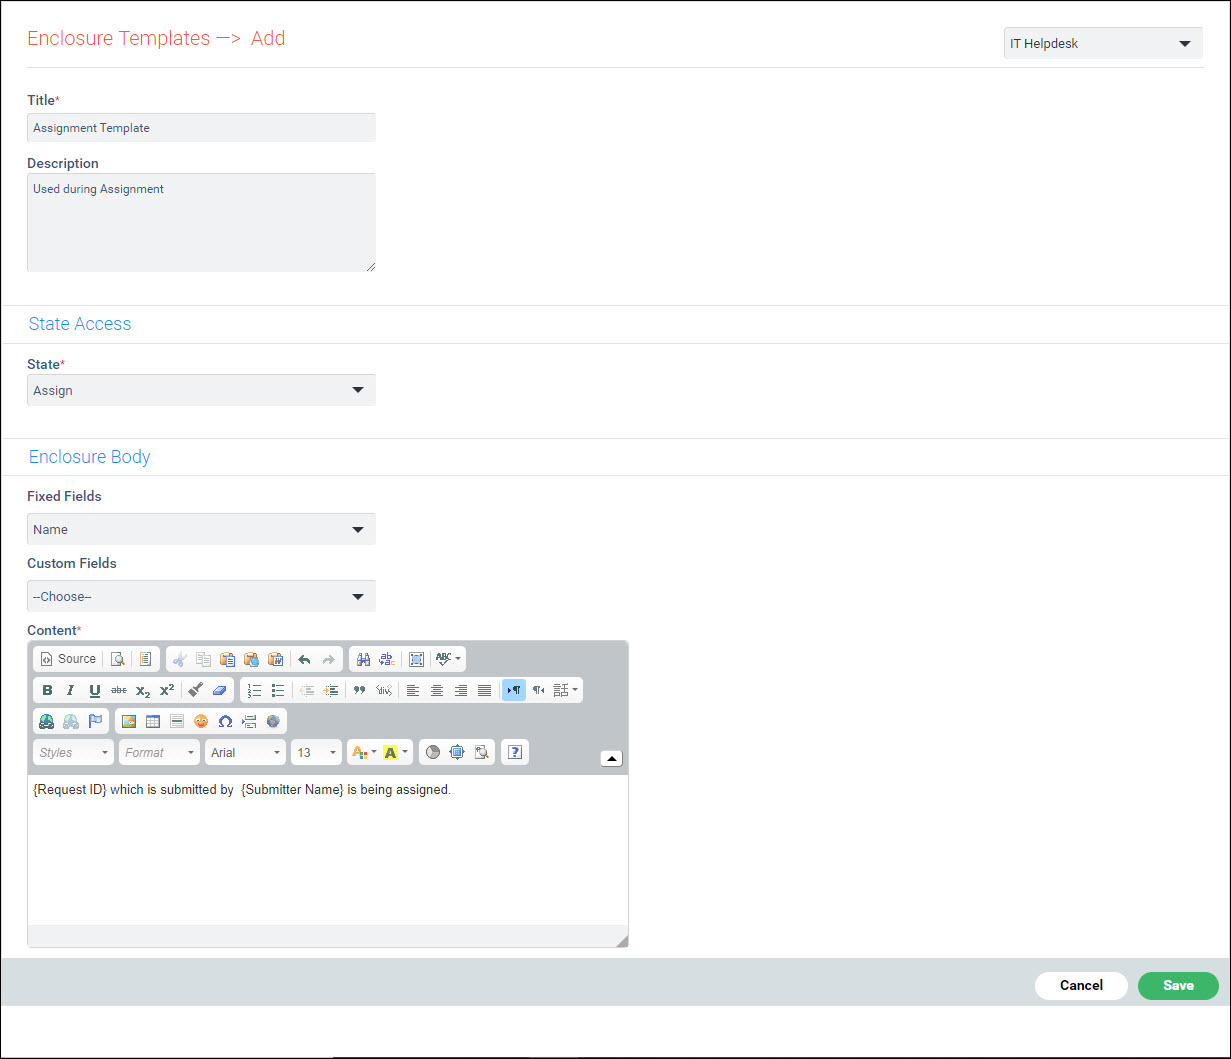Open the Format paragraph menu
The image size is (1231, 1059).
(159, 752)
